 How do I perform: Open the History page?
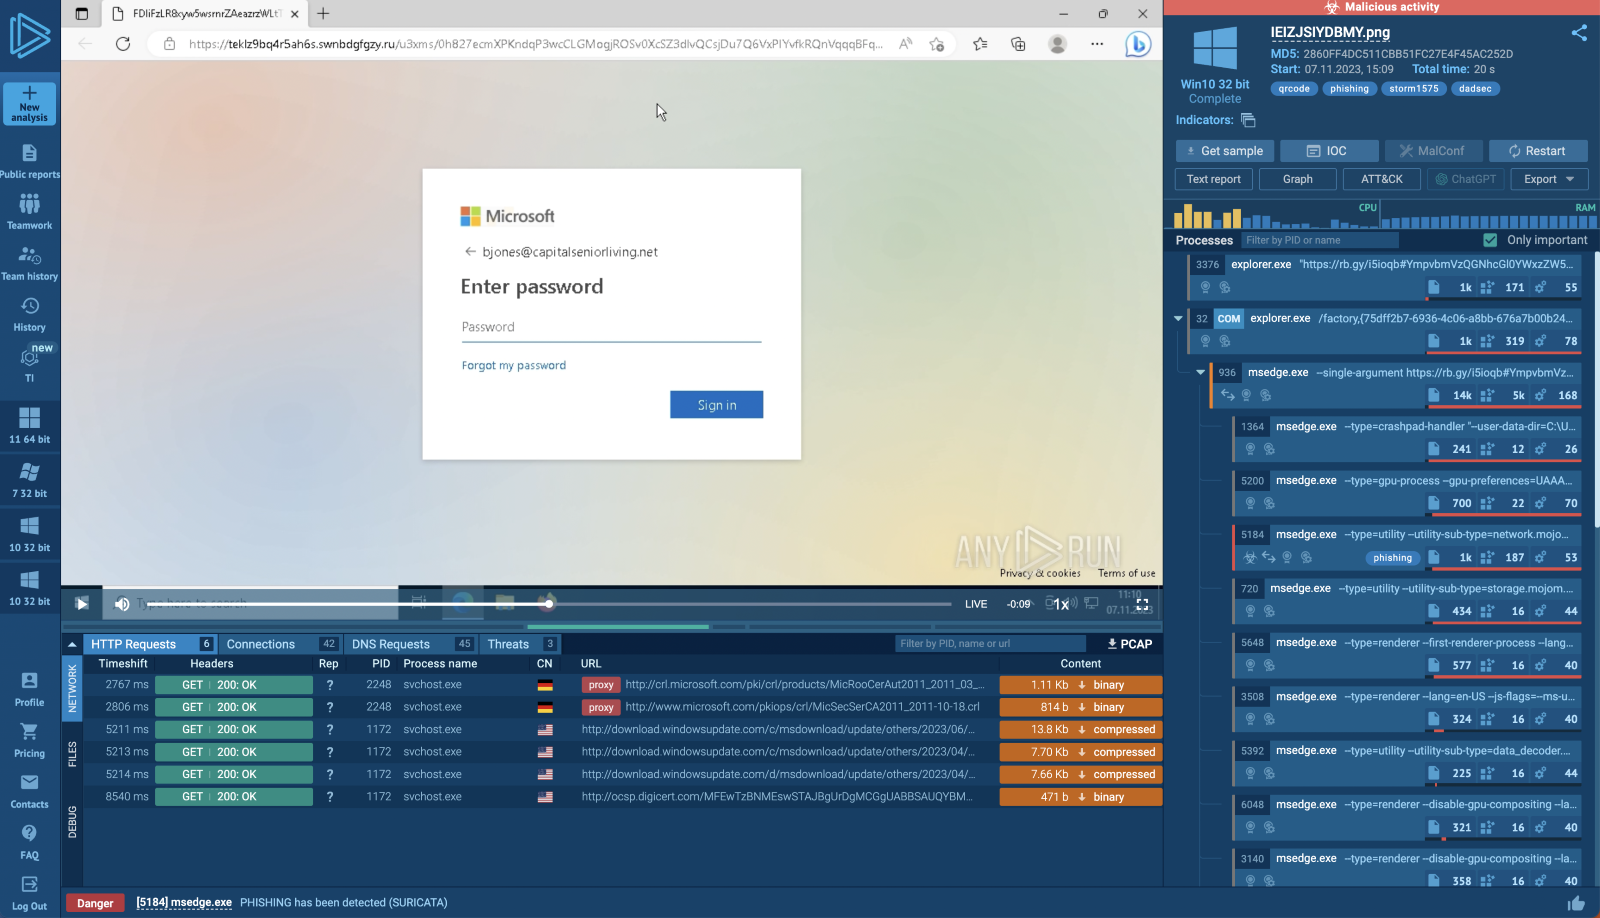point(30,315)
